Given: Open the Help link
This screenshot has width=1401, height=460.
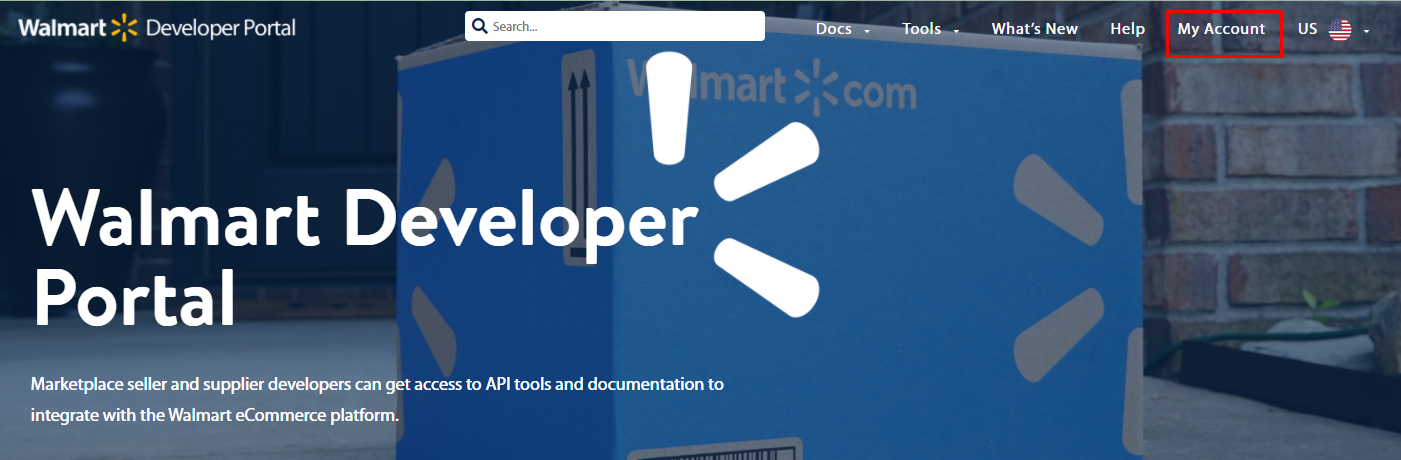Looking at the screenshot, I should point(1127,29).
